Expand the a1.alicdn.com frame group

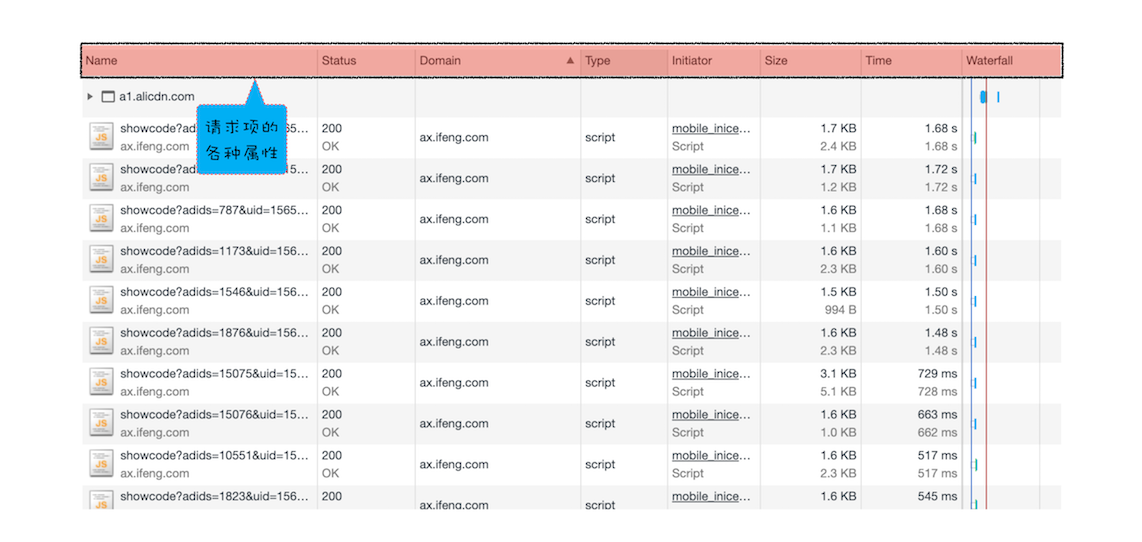tap(90, 97)
